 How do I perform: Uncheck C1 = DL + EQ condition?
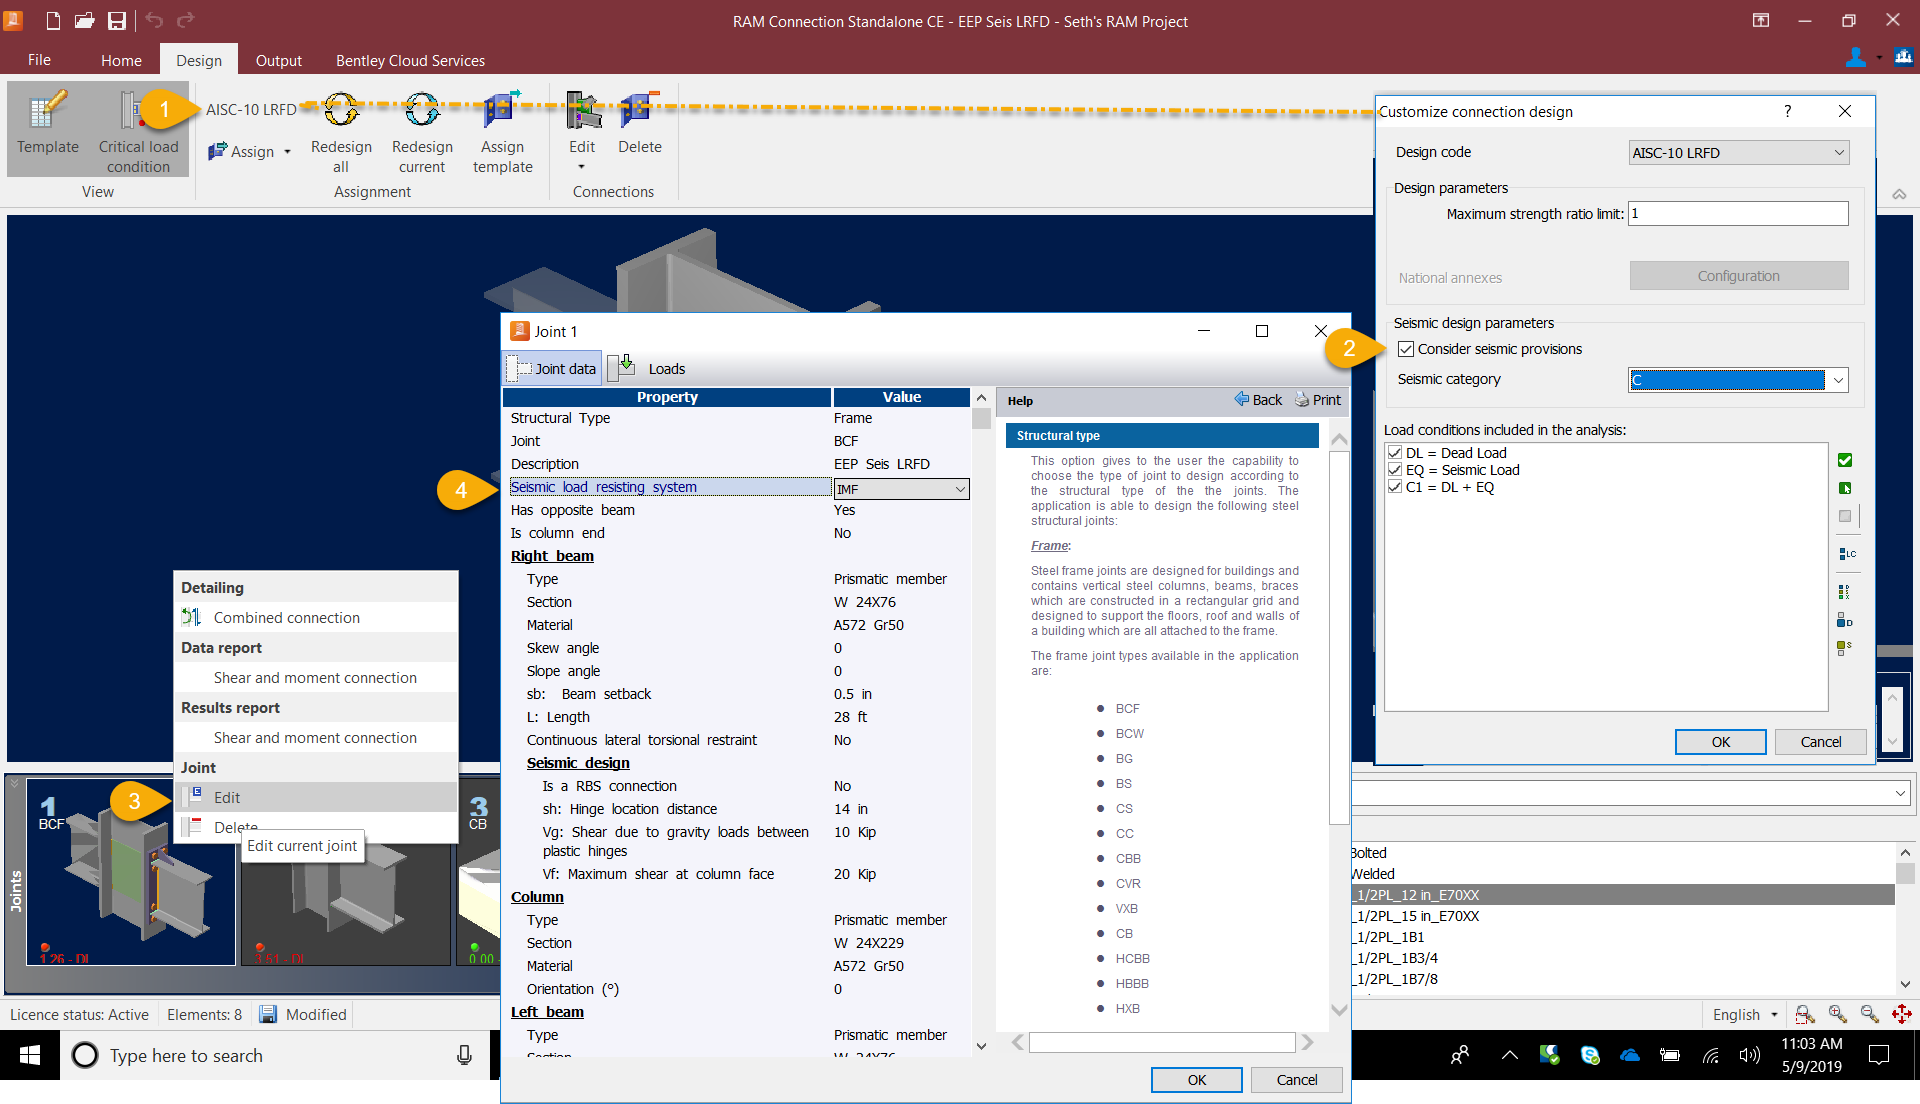[1395, 487]
